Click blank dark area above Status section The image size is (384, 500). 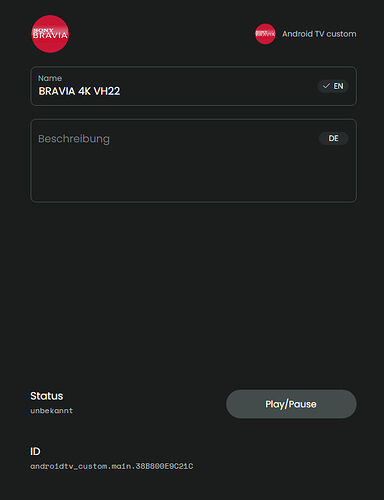[x=192, y=293]
